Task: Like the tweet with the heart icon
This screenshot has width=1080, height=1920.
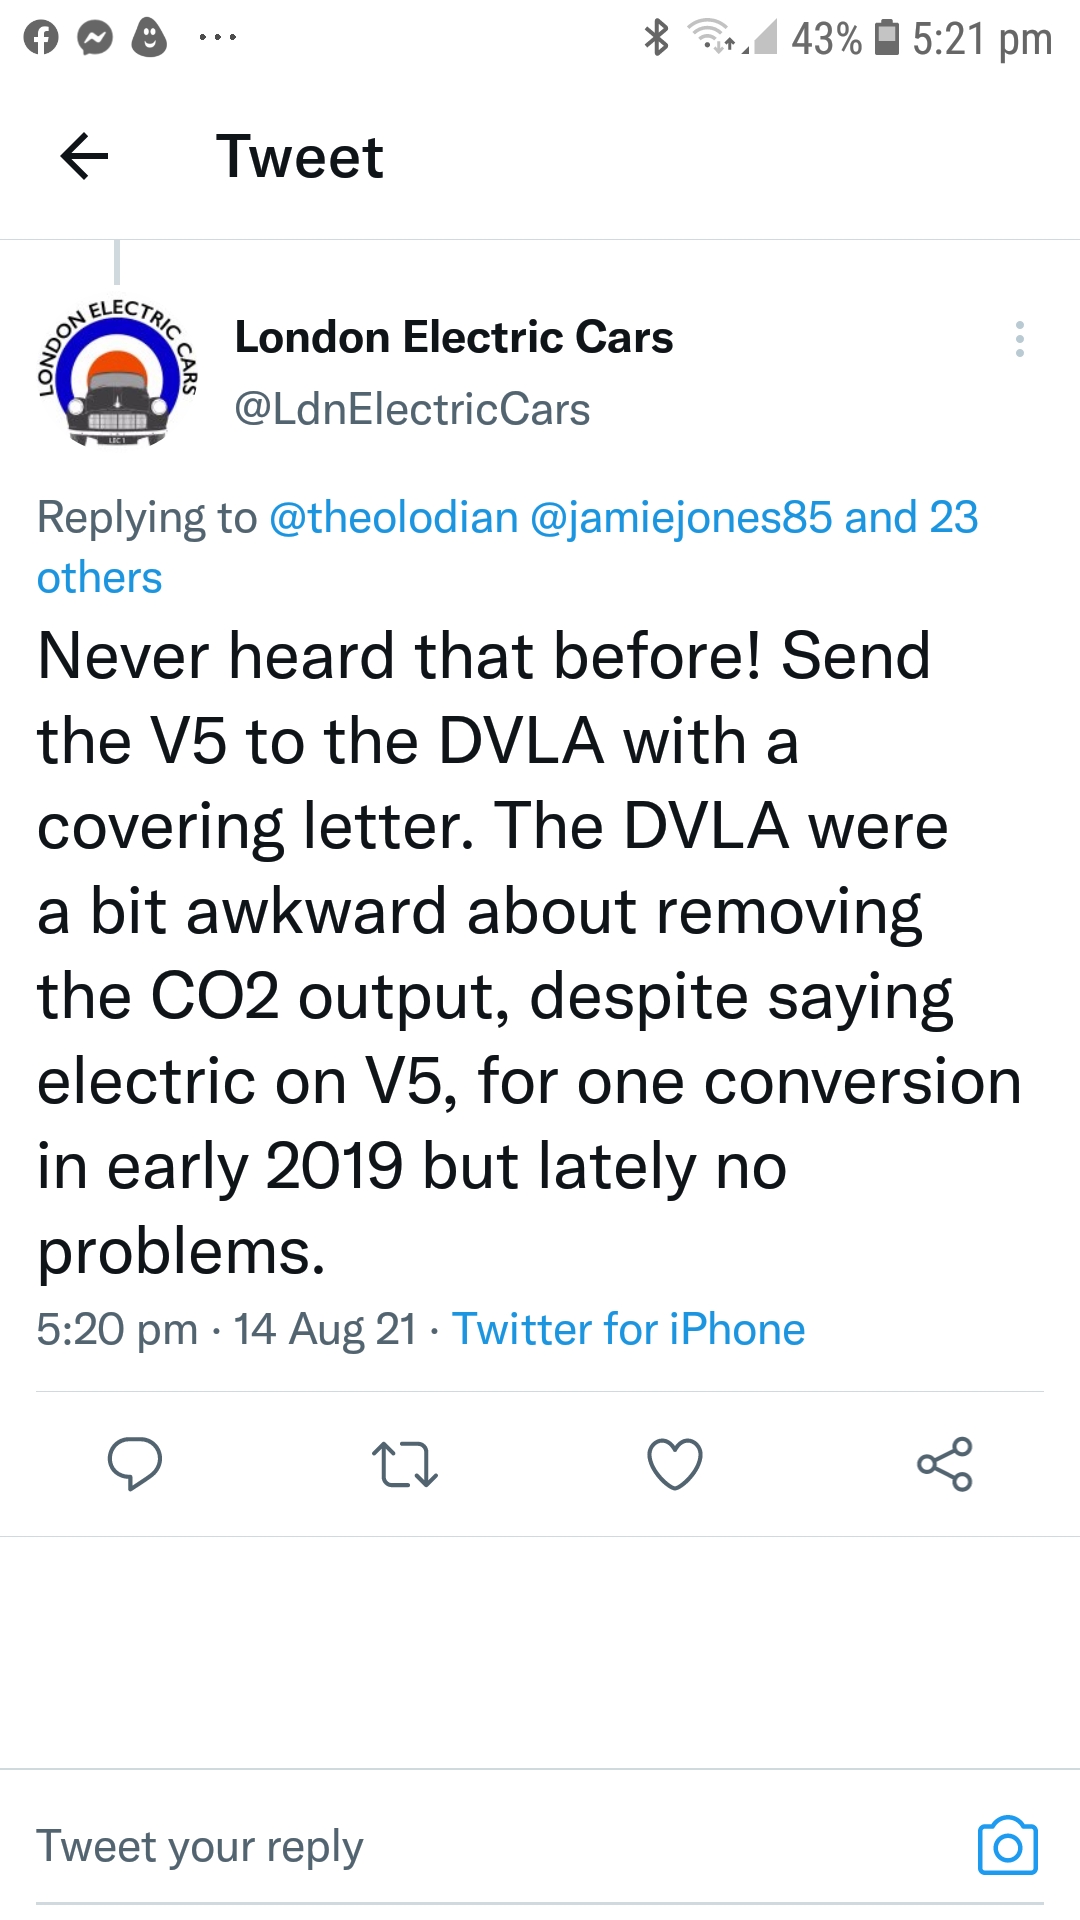Action: pos(675,1464)
